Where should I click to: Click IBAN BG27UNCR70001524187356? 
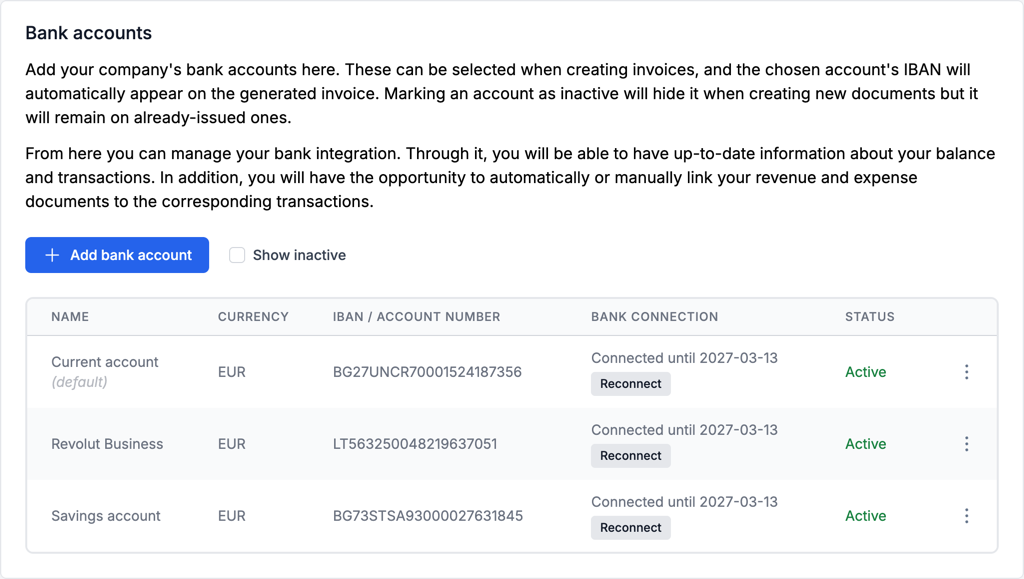click(x=427, y=372)
